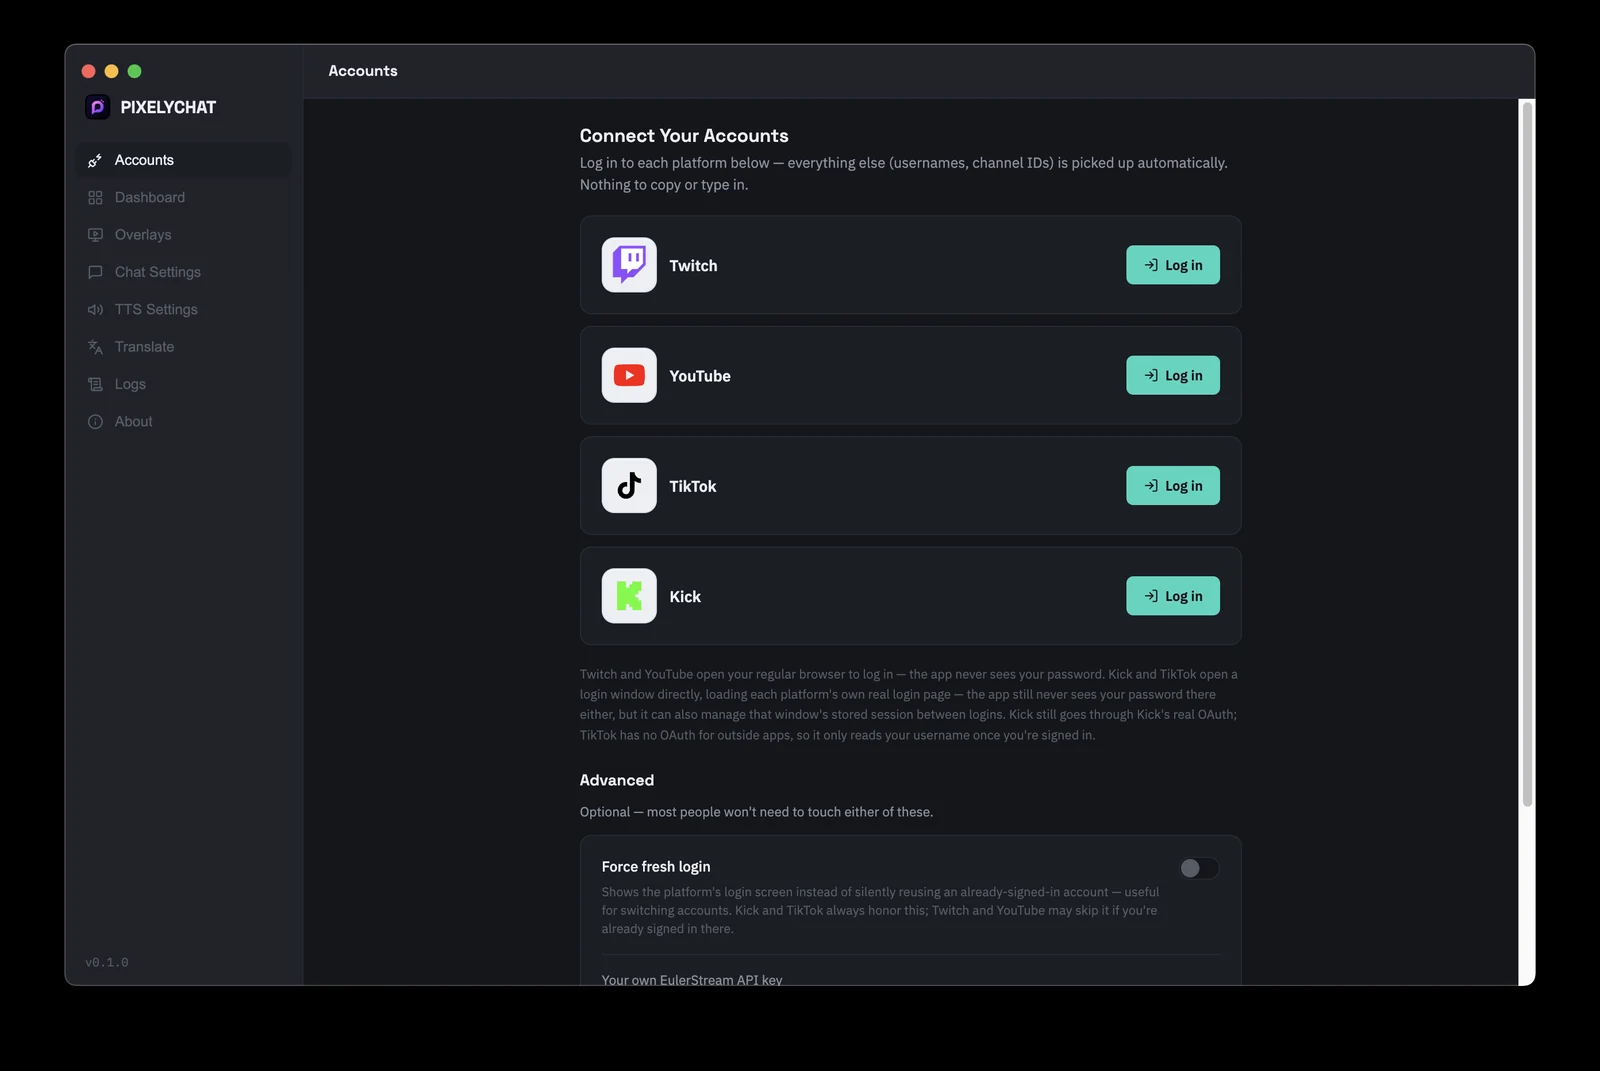
Task: Click the Connect Your Accounts heading
Action: [x=684, y=136]
